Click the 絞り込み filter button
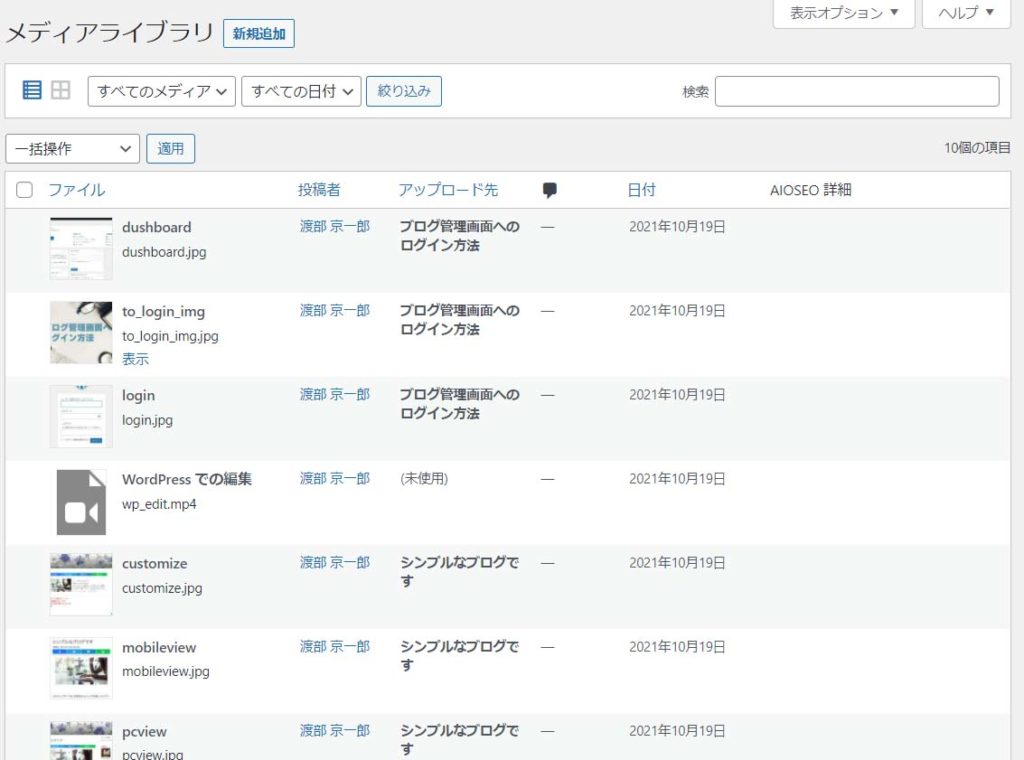This screenshot has width=1024, height=760. (x=403, y=91)
